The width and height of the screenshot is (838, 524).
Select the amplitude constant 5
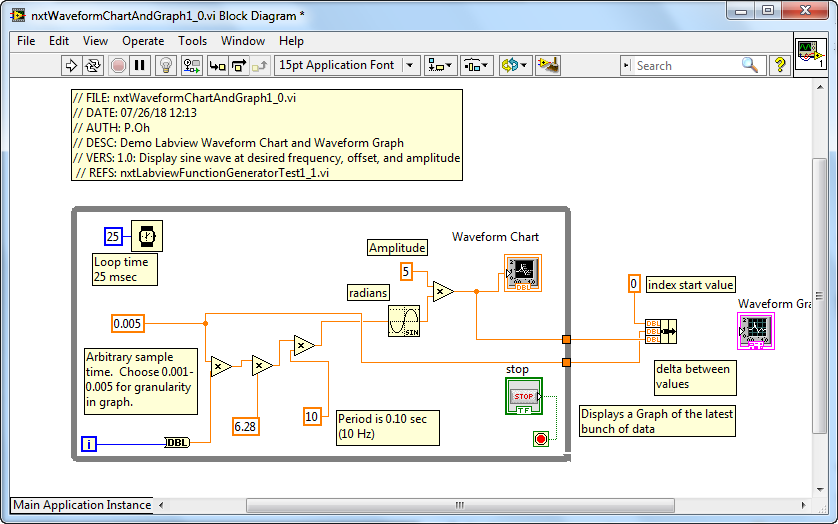(406, 272)
